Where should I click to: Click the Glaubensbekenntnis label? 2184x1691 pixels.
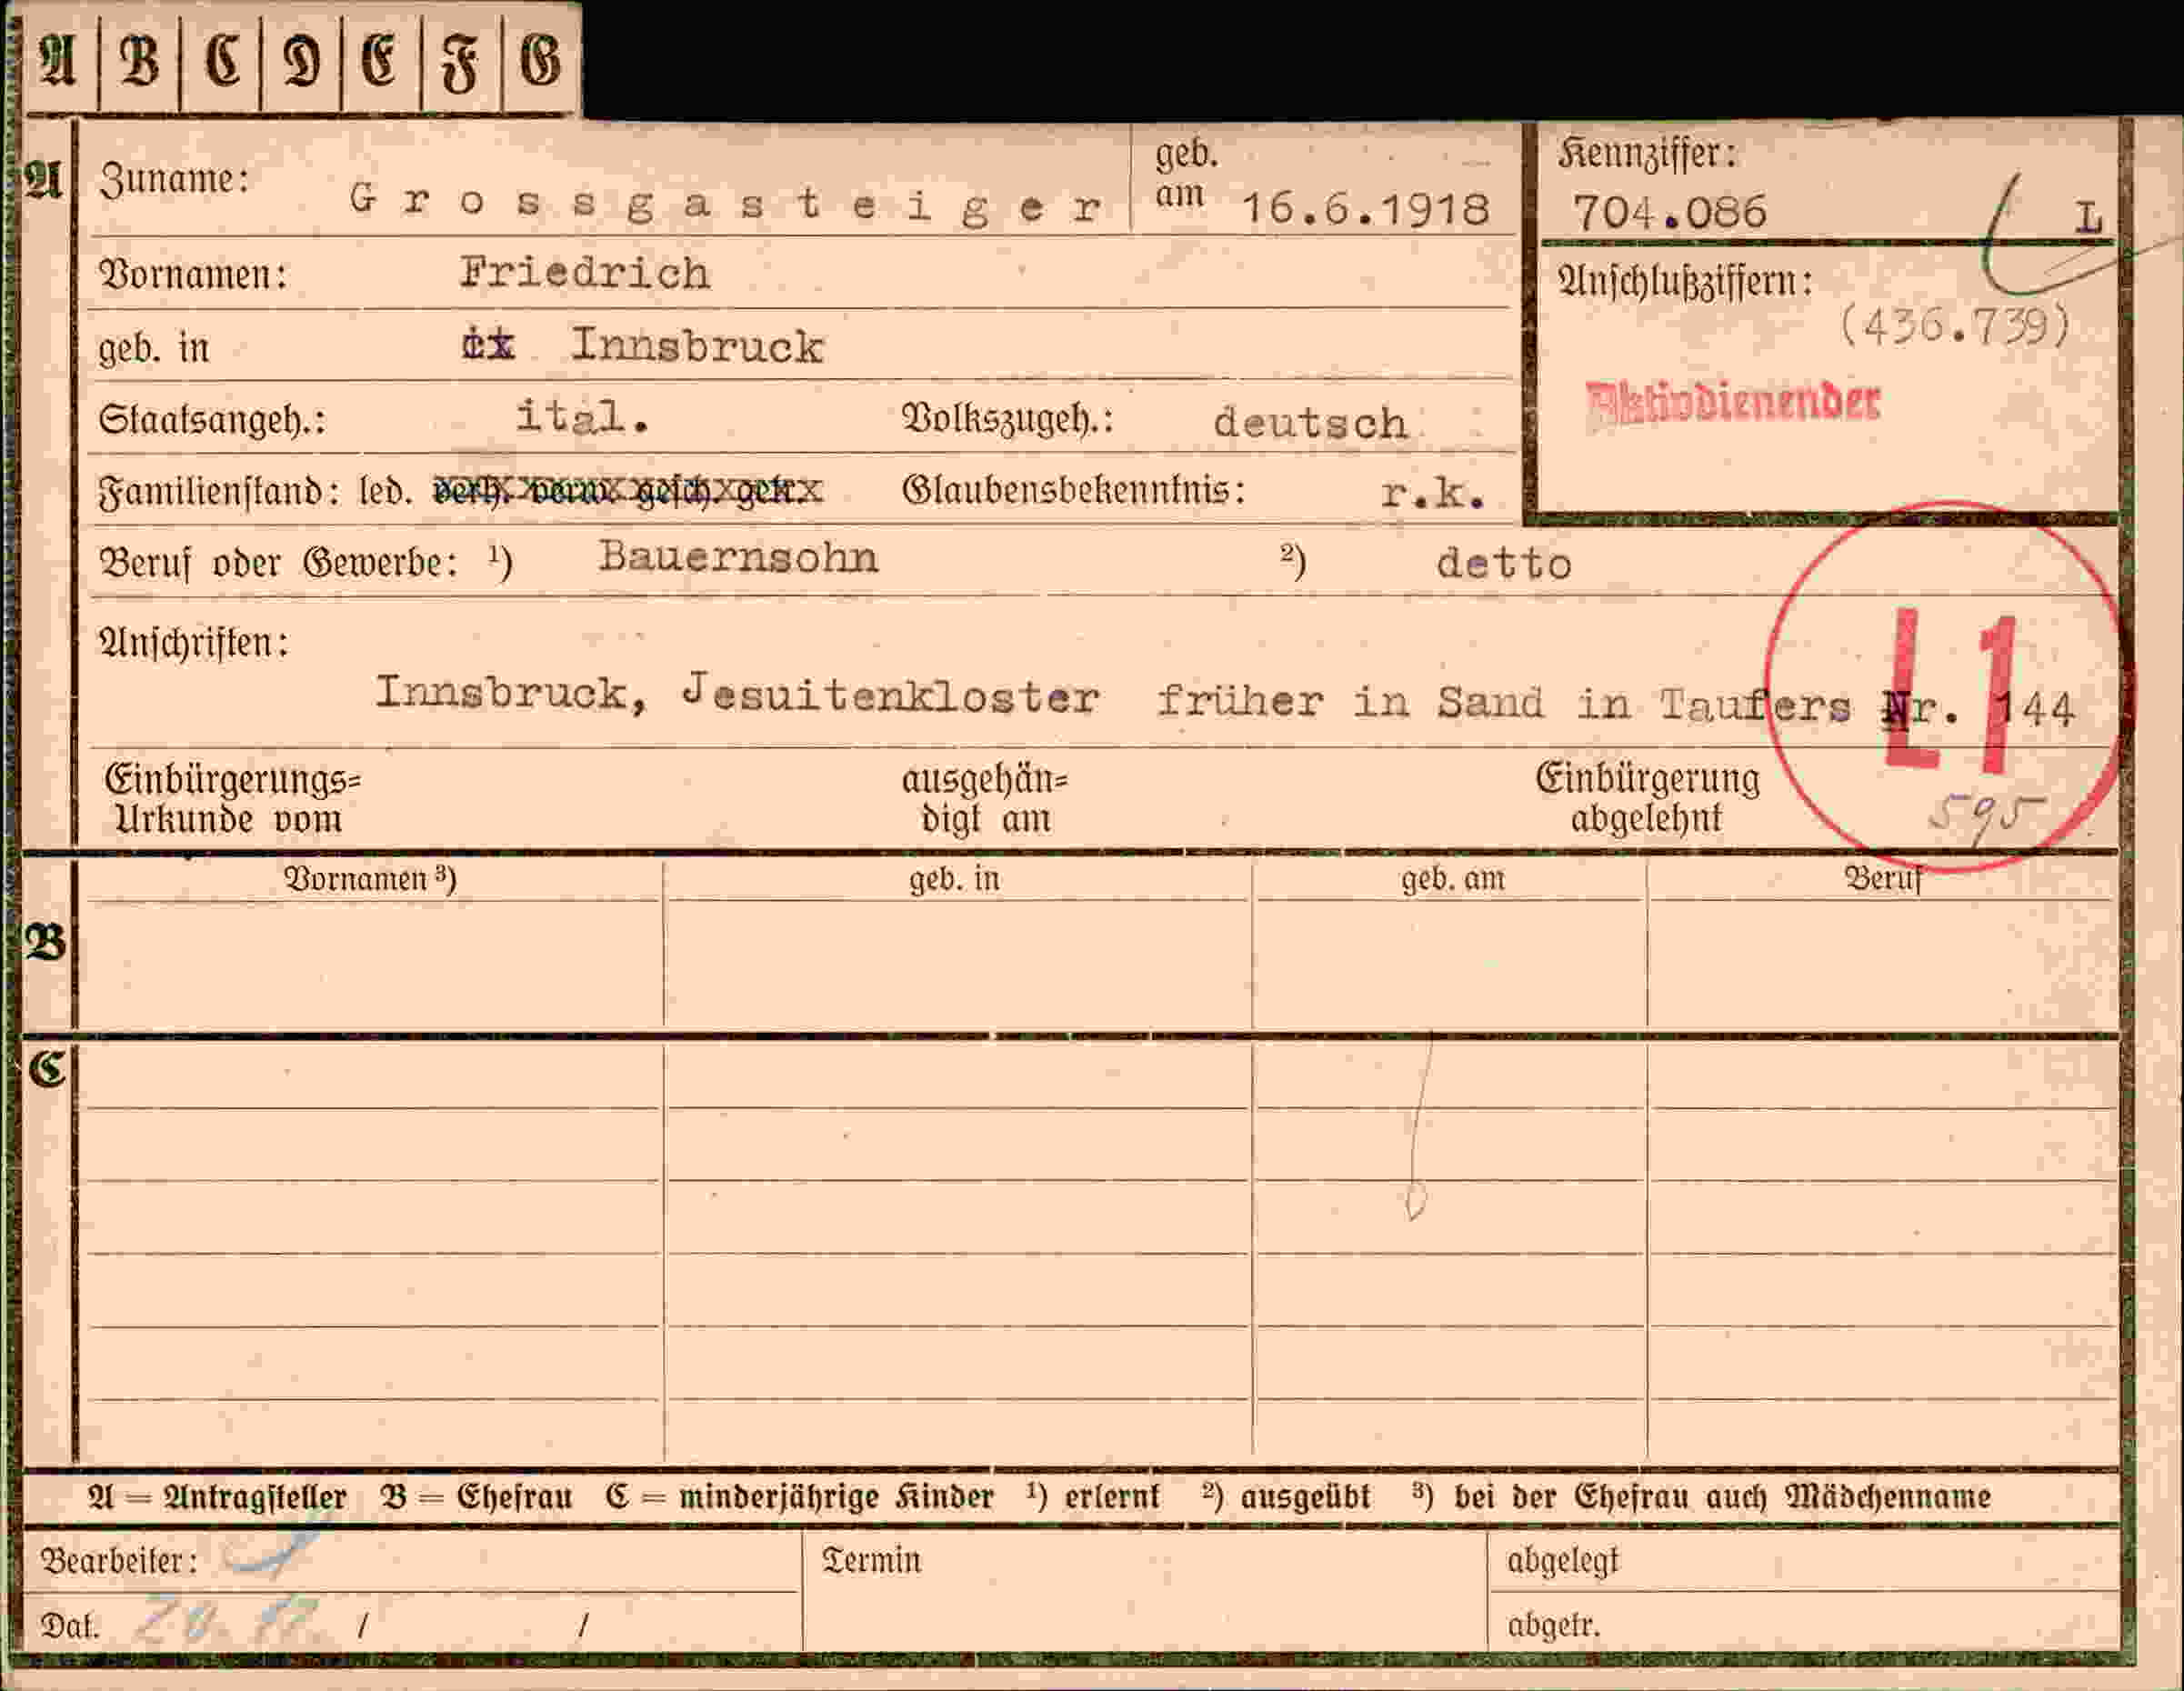[1074, 490]
